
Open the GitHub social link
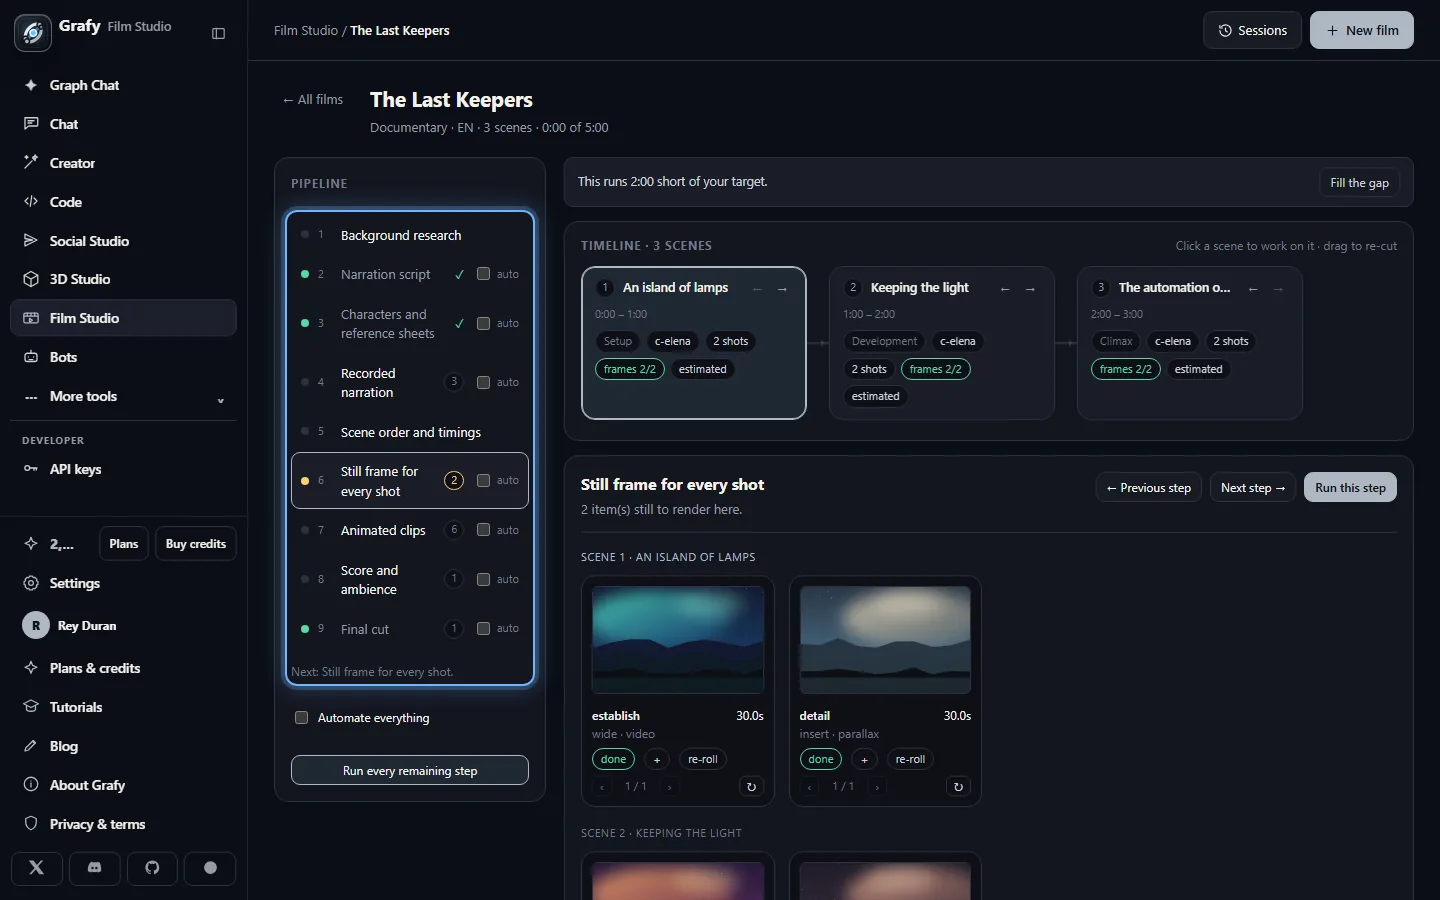[152, 868]
